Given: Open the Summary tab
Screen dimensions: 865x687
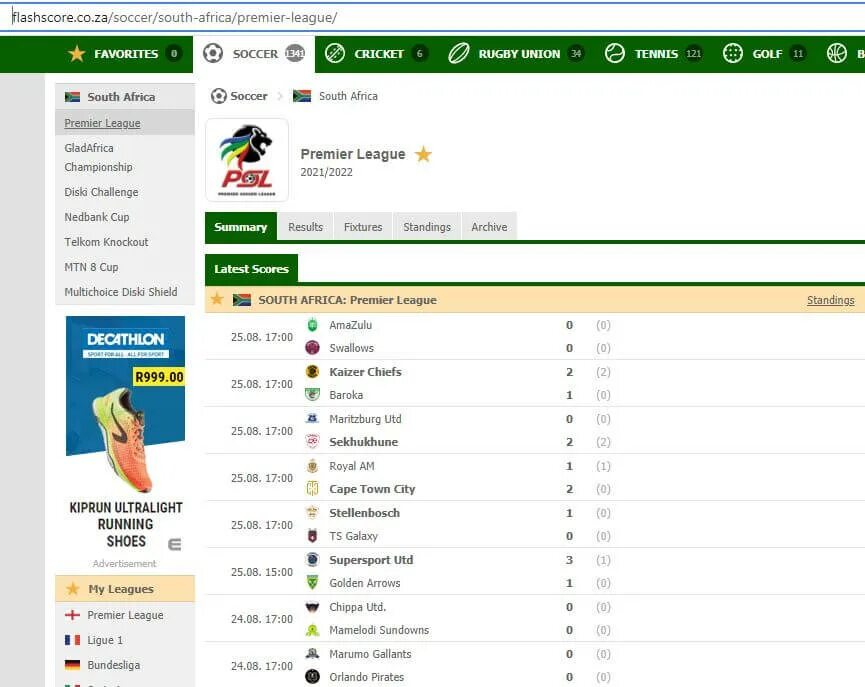Looking at the screenshot, I should pyautogui.click(x=241, y=227).
